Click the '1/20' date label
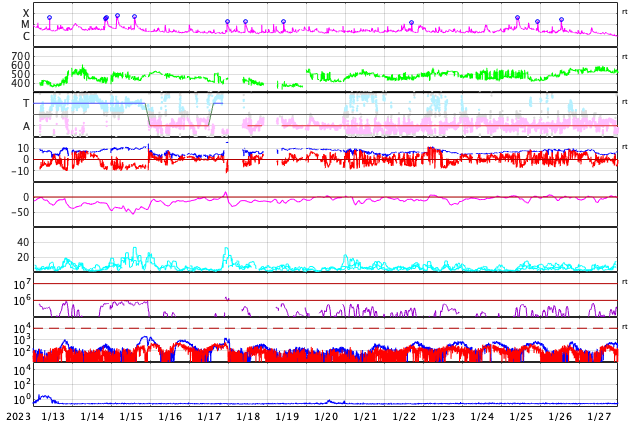The image size is (634, 424). pos(326,417)
